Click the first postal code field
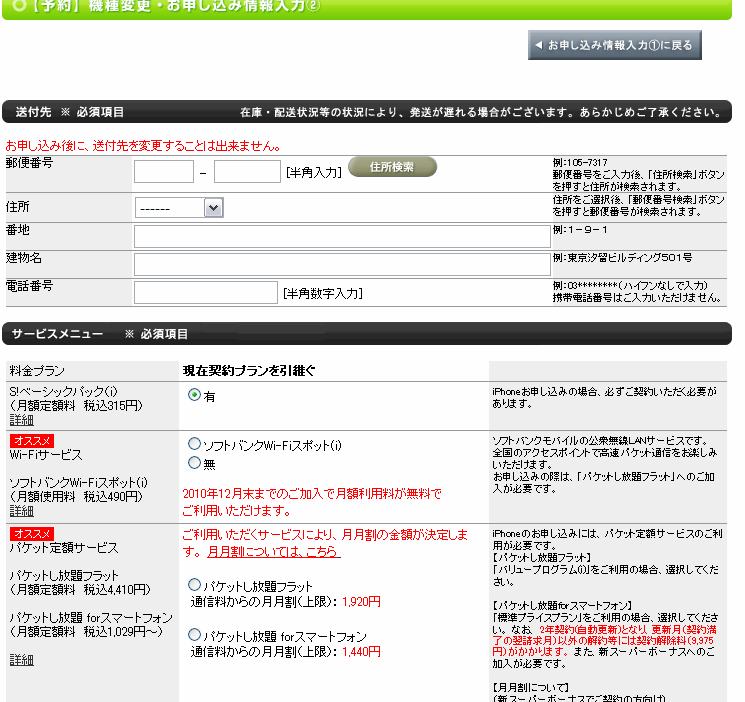 point(163,172)
